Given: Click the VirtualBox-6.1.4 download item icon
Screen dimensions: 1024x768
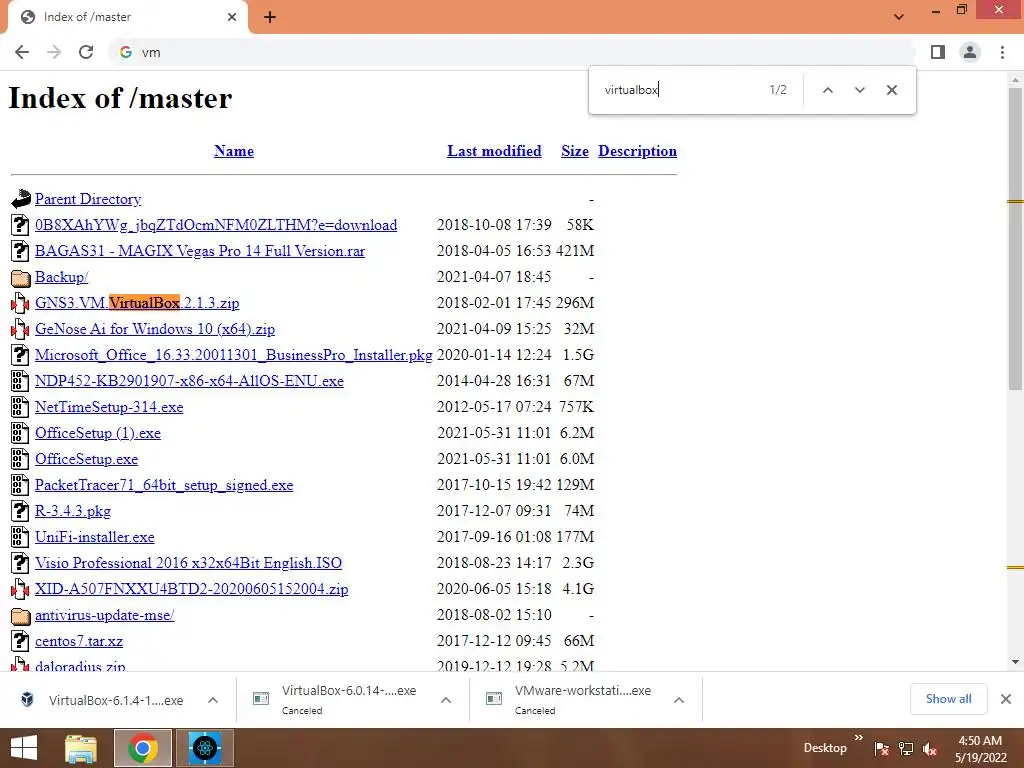Looking at the screenshot, I should click(27, 699).
